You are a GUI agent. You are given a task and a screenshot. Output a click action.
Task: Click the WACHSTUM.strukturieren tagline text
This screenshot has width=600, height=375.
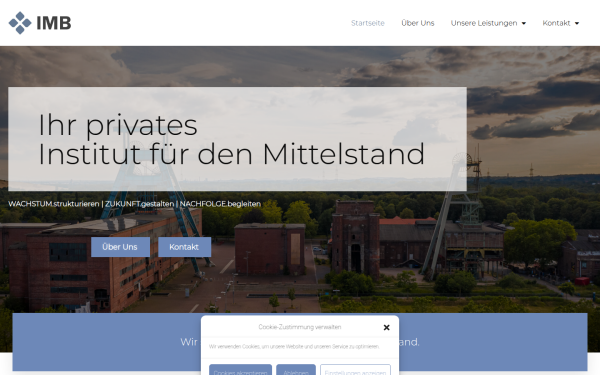click(x=134, y=204)
